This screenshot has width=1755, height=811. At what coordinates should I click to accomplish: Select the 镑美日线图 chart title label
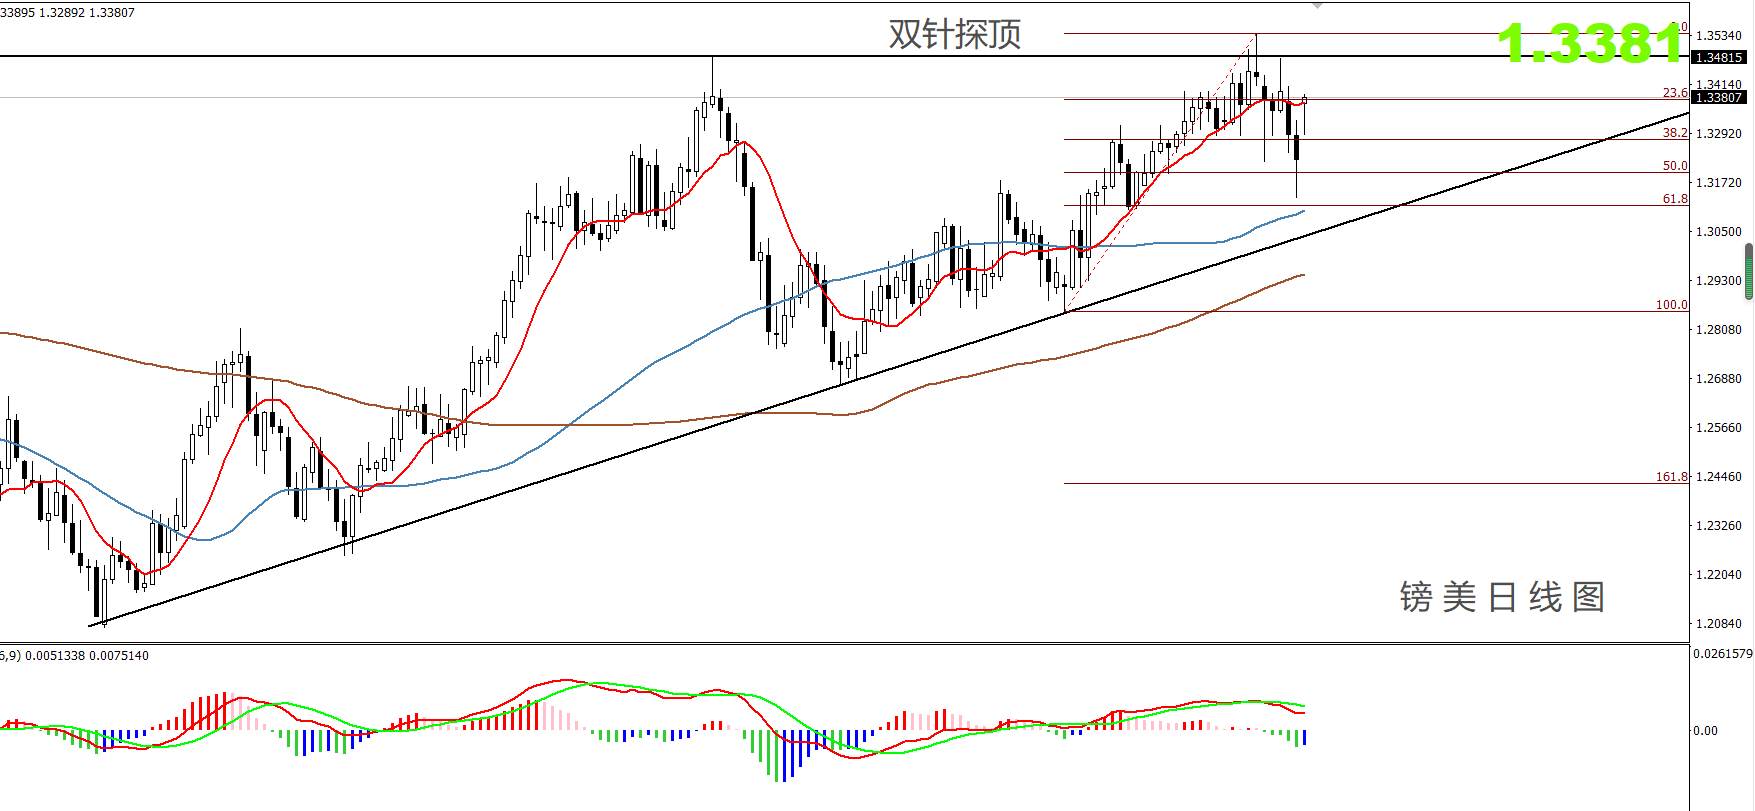1502,597
